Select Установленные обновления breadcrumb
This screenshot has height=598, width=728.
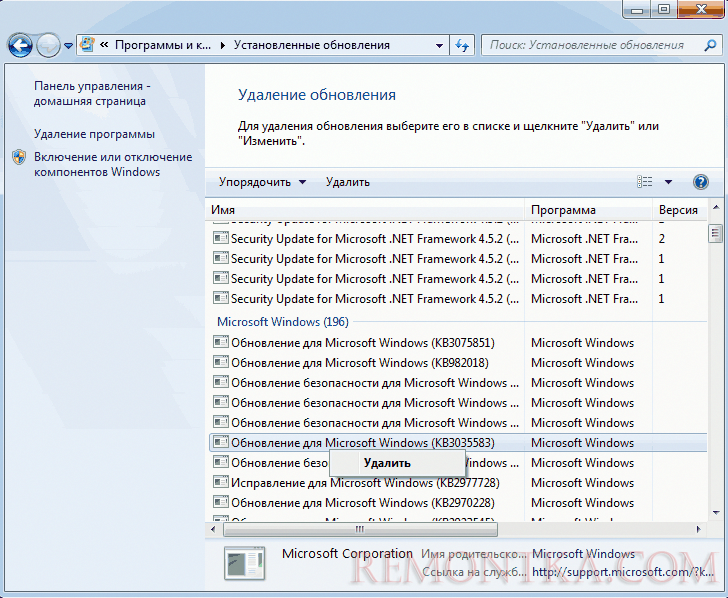click(312, 45)
